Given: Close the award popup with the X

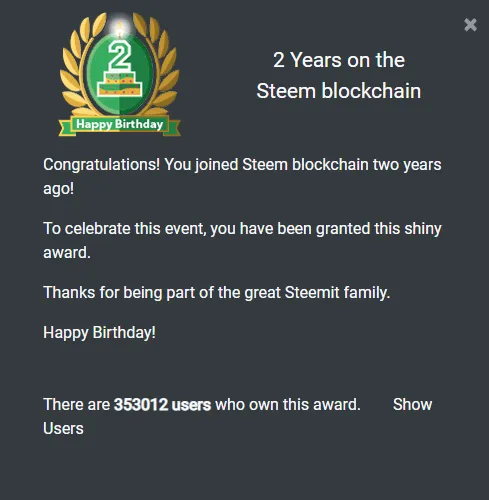Looking at the screenshot, I should coord(470,25).
